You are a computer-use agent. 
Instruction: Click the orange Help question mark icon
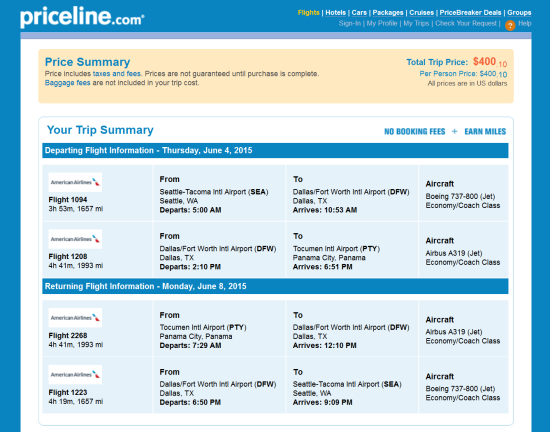click(510, 25)
